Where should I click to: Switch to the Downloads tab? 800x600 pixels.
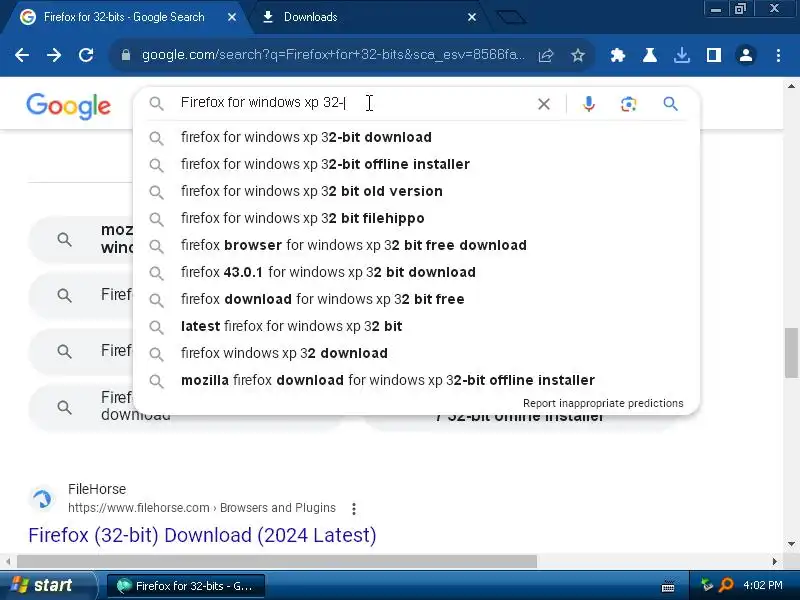point(369,17)
